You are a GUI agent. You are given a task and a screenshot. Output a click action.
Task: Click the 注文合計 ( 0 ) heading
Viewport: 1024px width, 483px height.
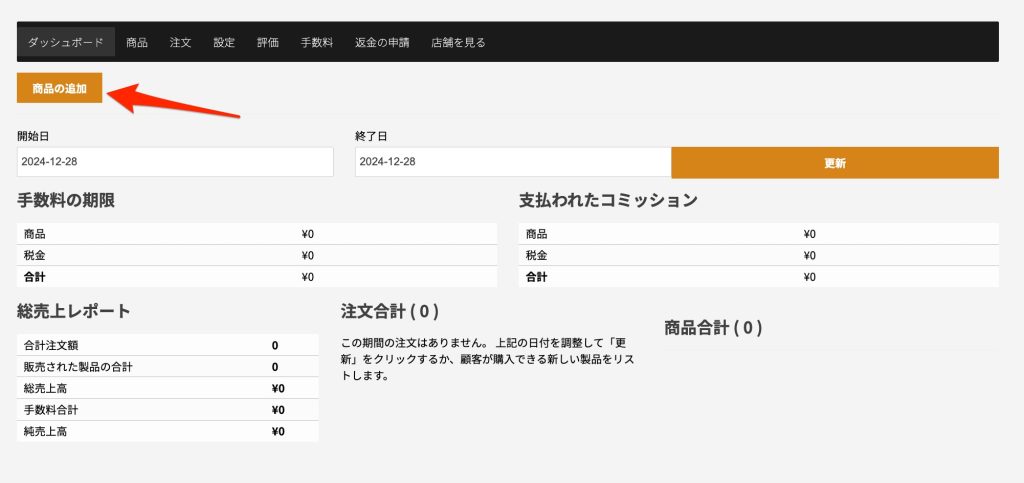point(390,312)
